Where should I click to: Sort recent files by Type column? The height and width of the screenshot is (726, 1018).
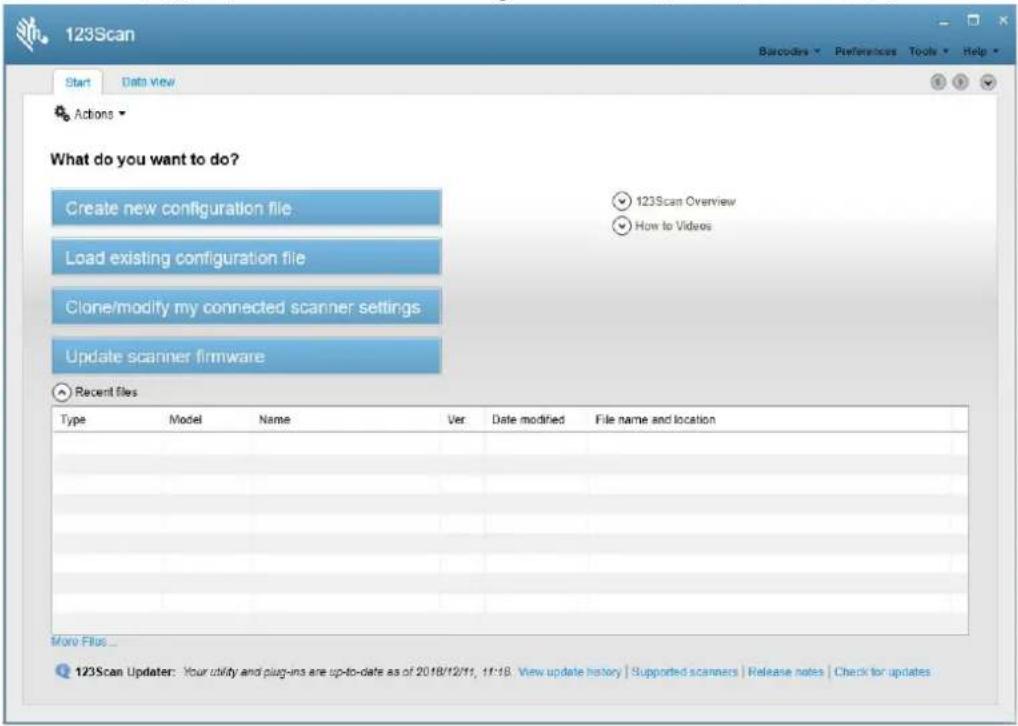[x=107, y=419]
